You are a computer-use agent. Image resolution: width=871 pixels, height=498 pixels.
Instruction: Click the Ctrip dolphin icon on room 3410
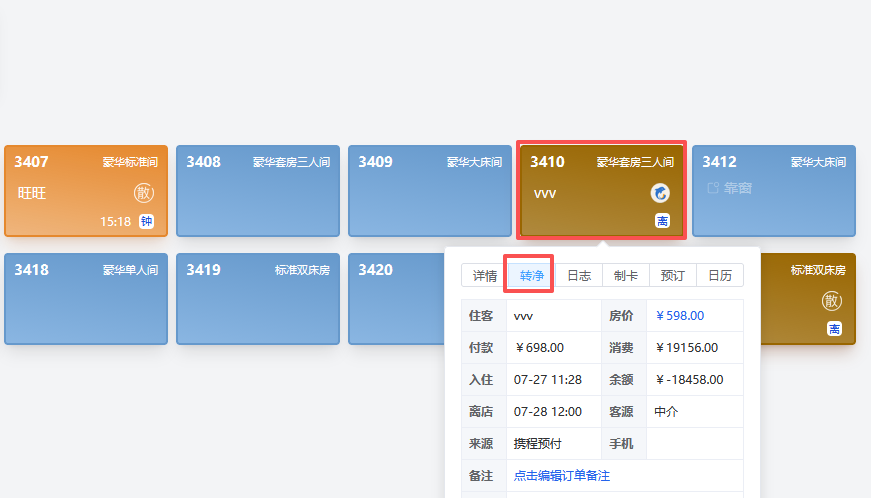point(660,193)
